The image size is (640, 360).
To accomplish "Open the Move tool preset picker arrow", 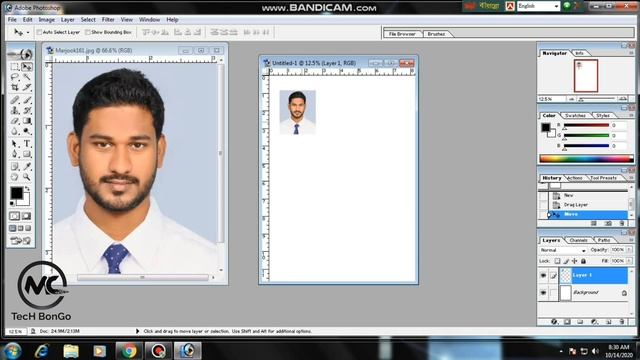I will (28, 32).
